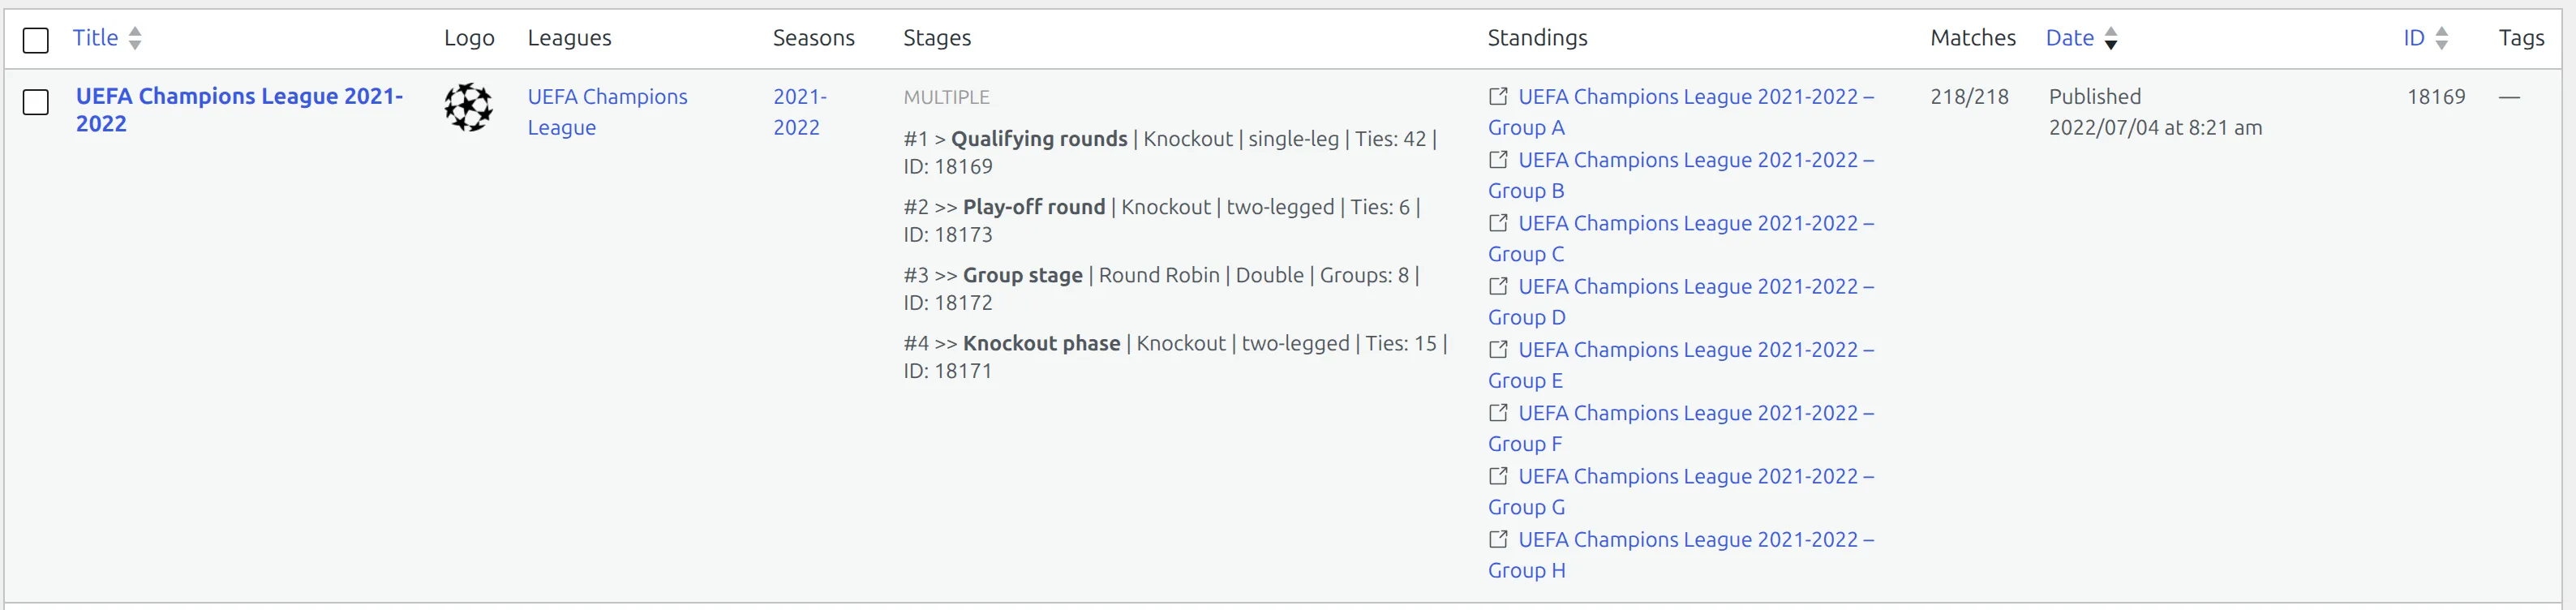This screenshot has width=2576, height=610.
Task: Open external link icon for Group A standing
Action: pyautogui.click(x=1498, y=96)
